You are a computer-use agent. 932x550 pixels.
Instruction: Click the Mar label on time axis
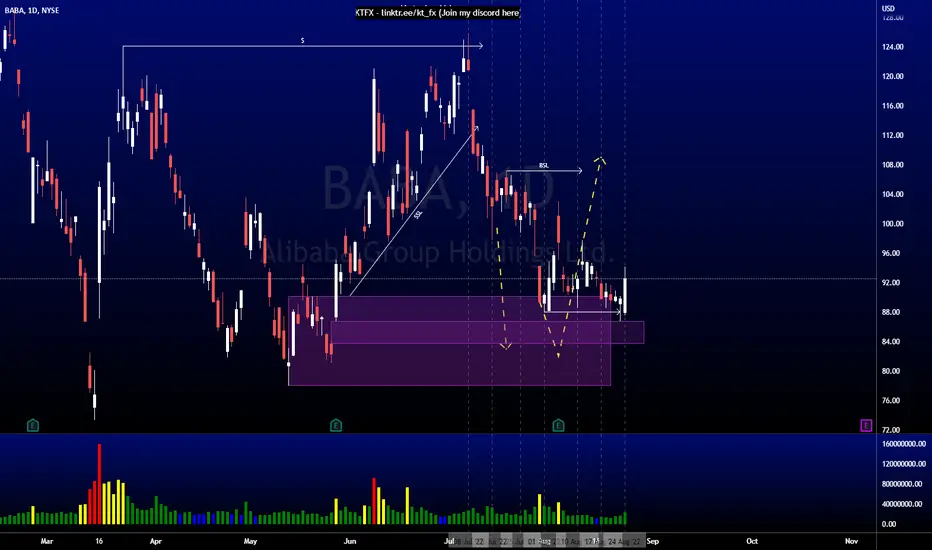pyautogui.click(x=46, y=541)
